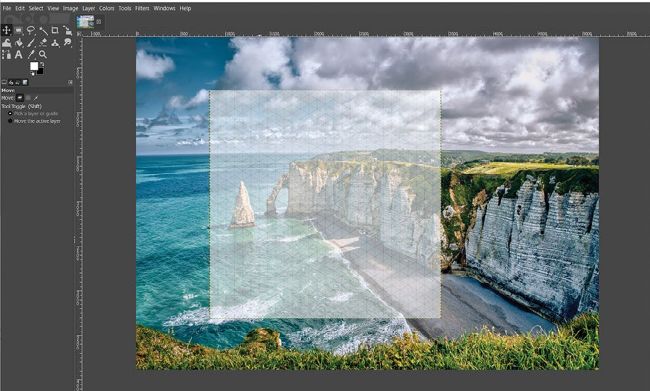Select the Zoom magnifier tool
The width and height of the screenshot is (650, 391).
tap(43, 54)
